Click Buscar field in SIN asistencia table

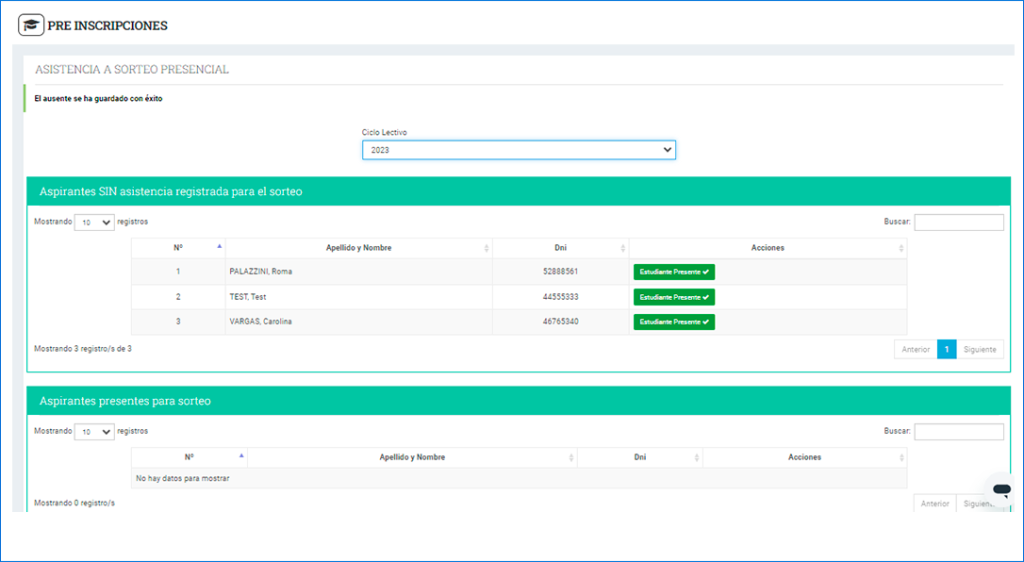(x=958, y=222)
